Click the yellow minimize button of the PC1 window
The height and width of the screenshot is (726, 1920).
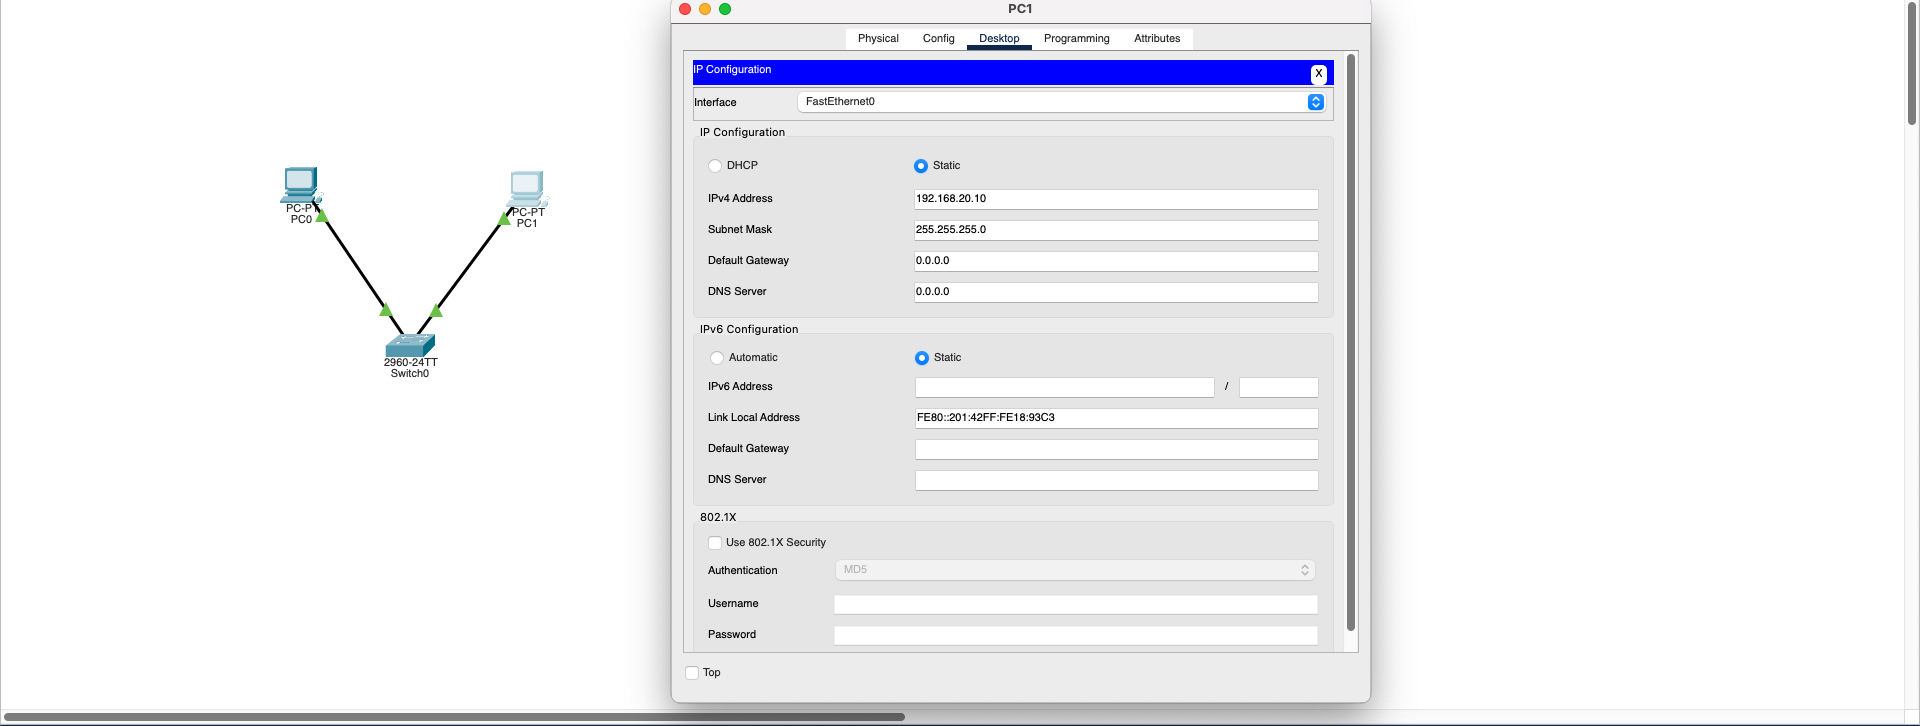[x=705, y=9]
